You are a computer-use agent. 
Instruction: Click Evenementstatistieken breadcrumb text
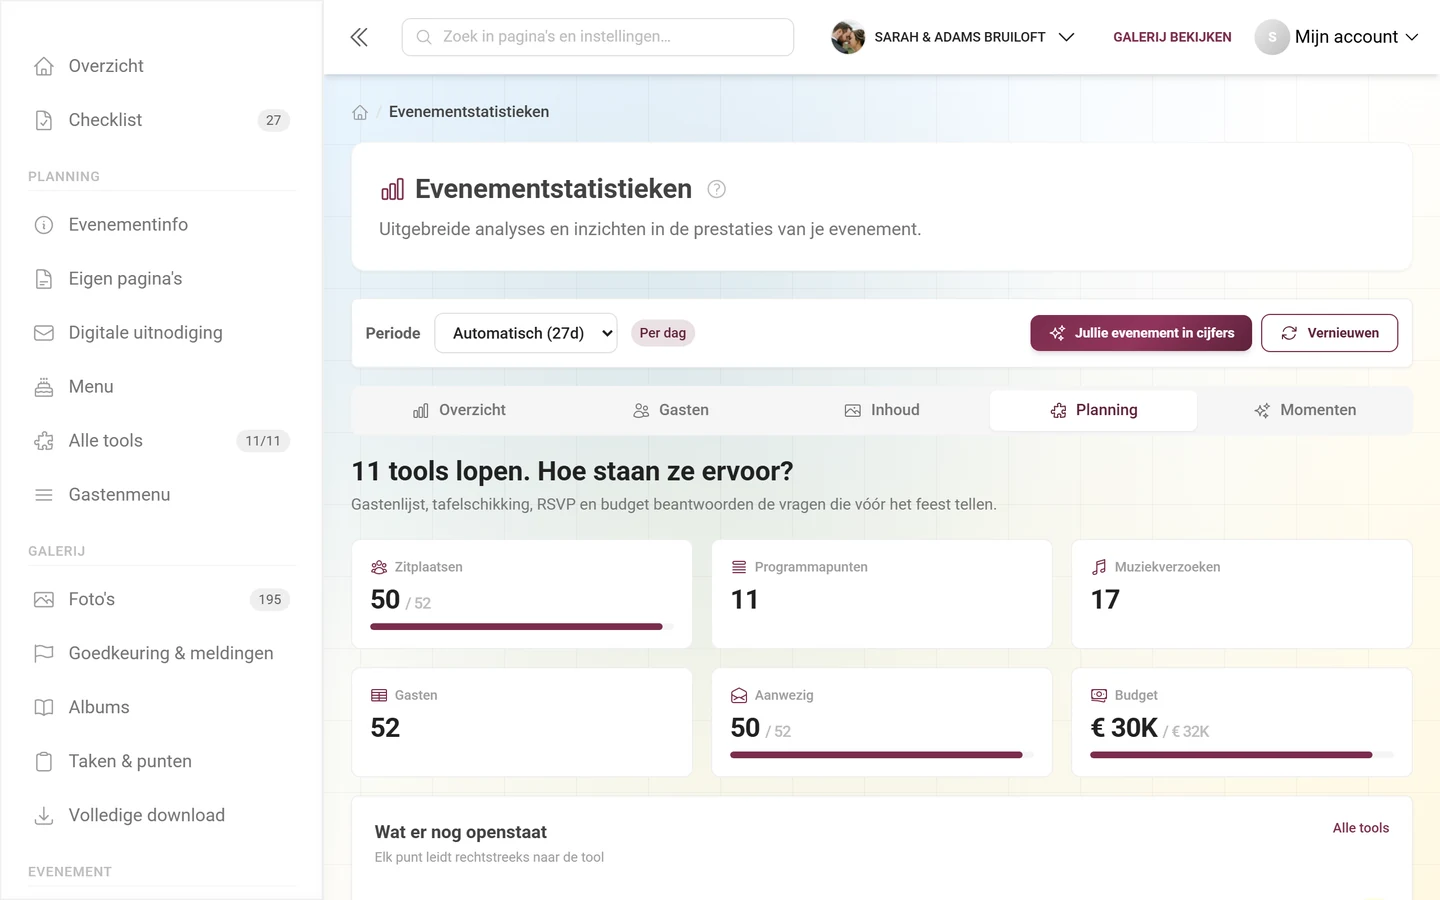pyautogui.click(x=469, y=112)
